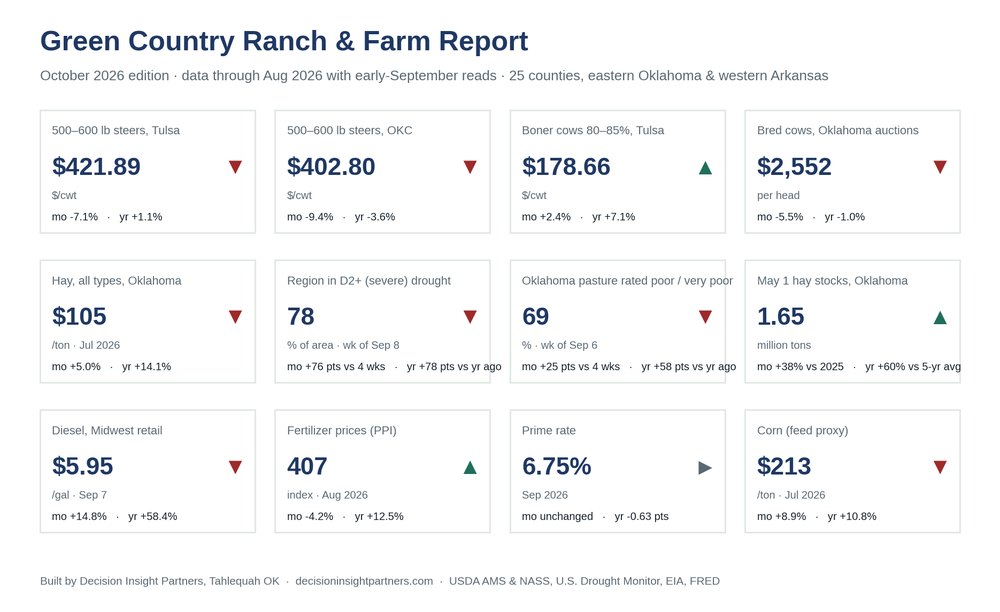This screenshot has height=612, width=1000.
Task: Click the Prime rate 6.75% value
Action: tap(557, 466)
